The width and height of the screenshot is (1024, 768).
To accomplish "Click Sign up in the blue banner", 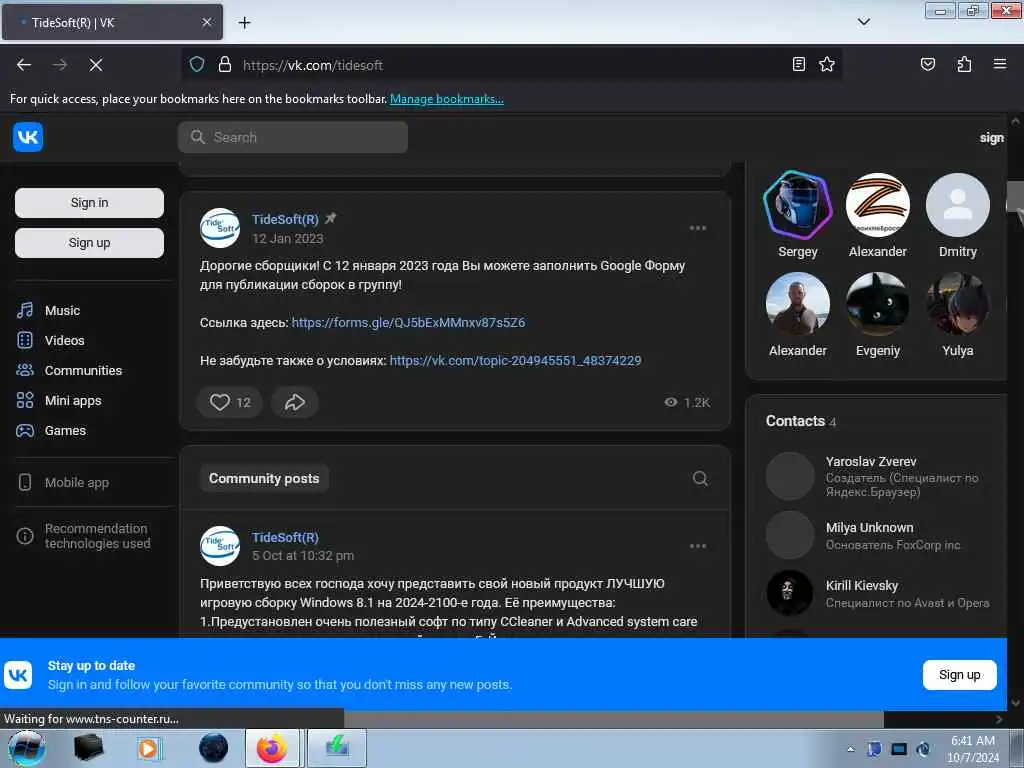I will [959, 675].
